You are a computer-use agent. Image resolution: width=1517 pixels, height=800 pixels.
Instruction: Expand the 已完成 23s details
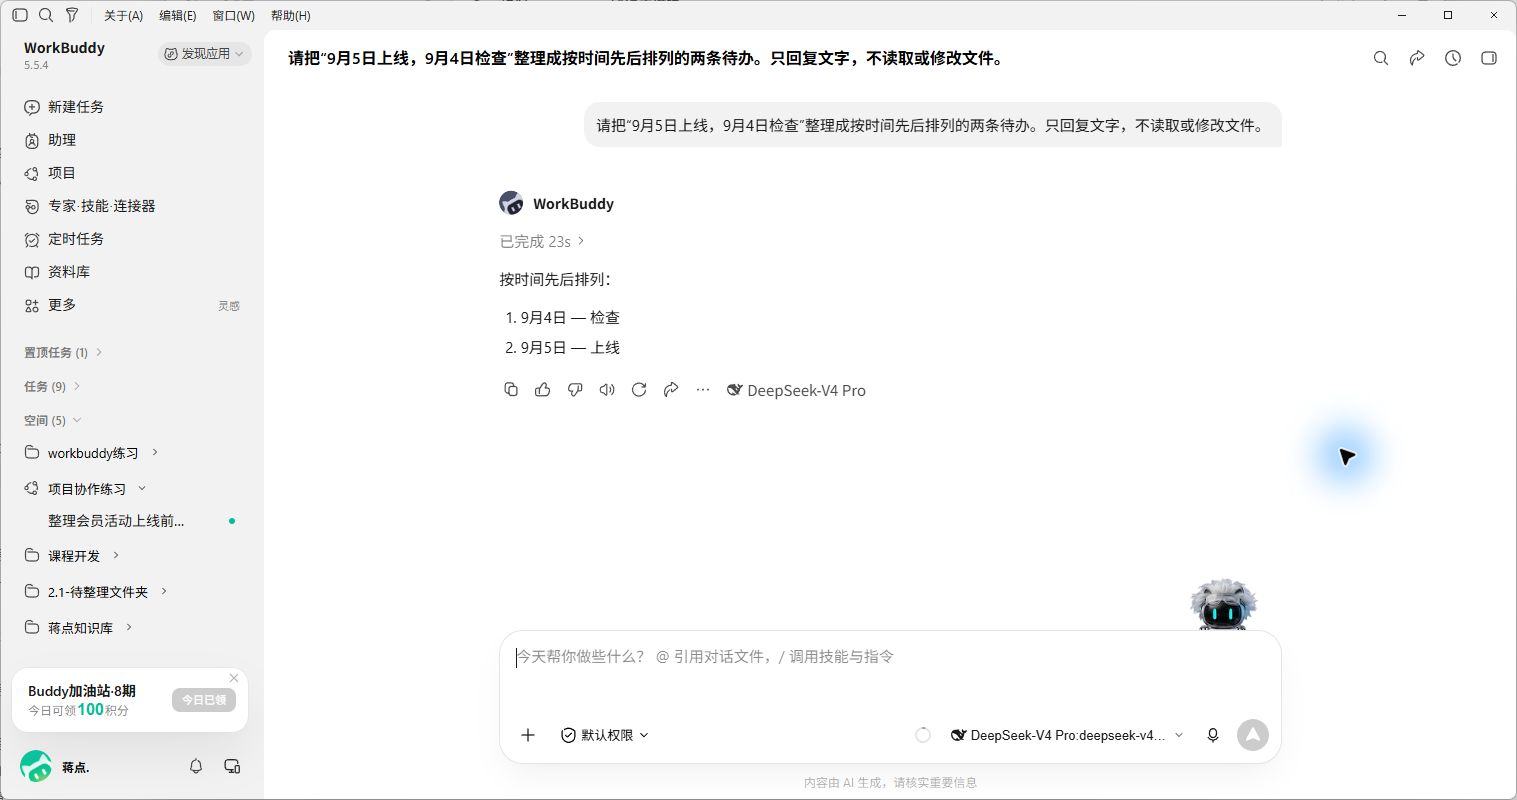(x=542, y=241)
